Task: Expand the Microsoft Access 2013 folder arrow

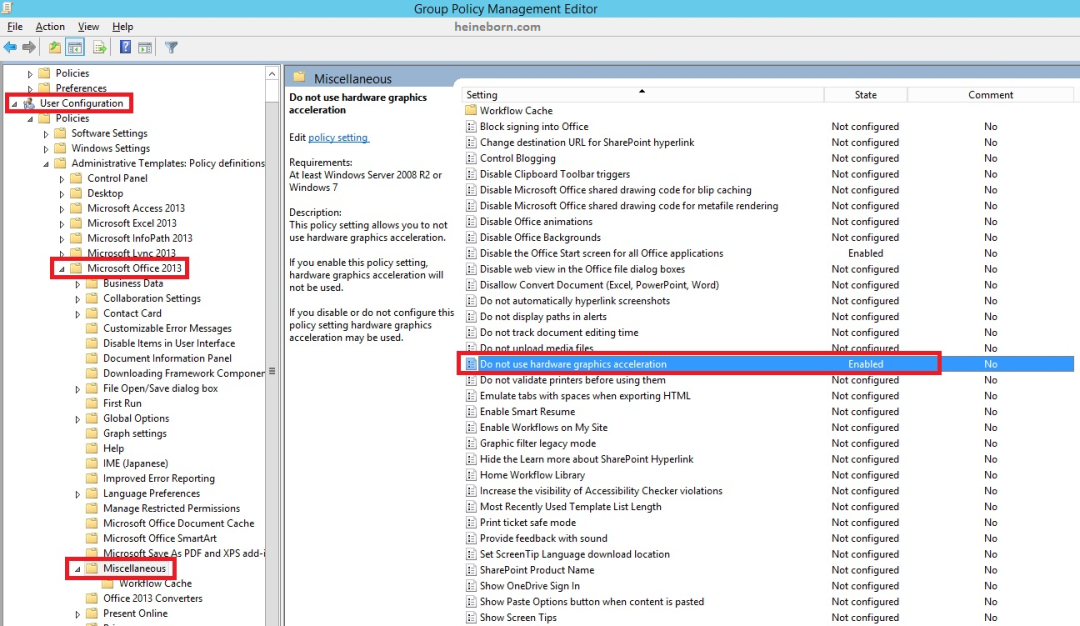Action: [x=61, y=209]
